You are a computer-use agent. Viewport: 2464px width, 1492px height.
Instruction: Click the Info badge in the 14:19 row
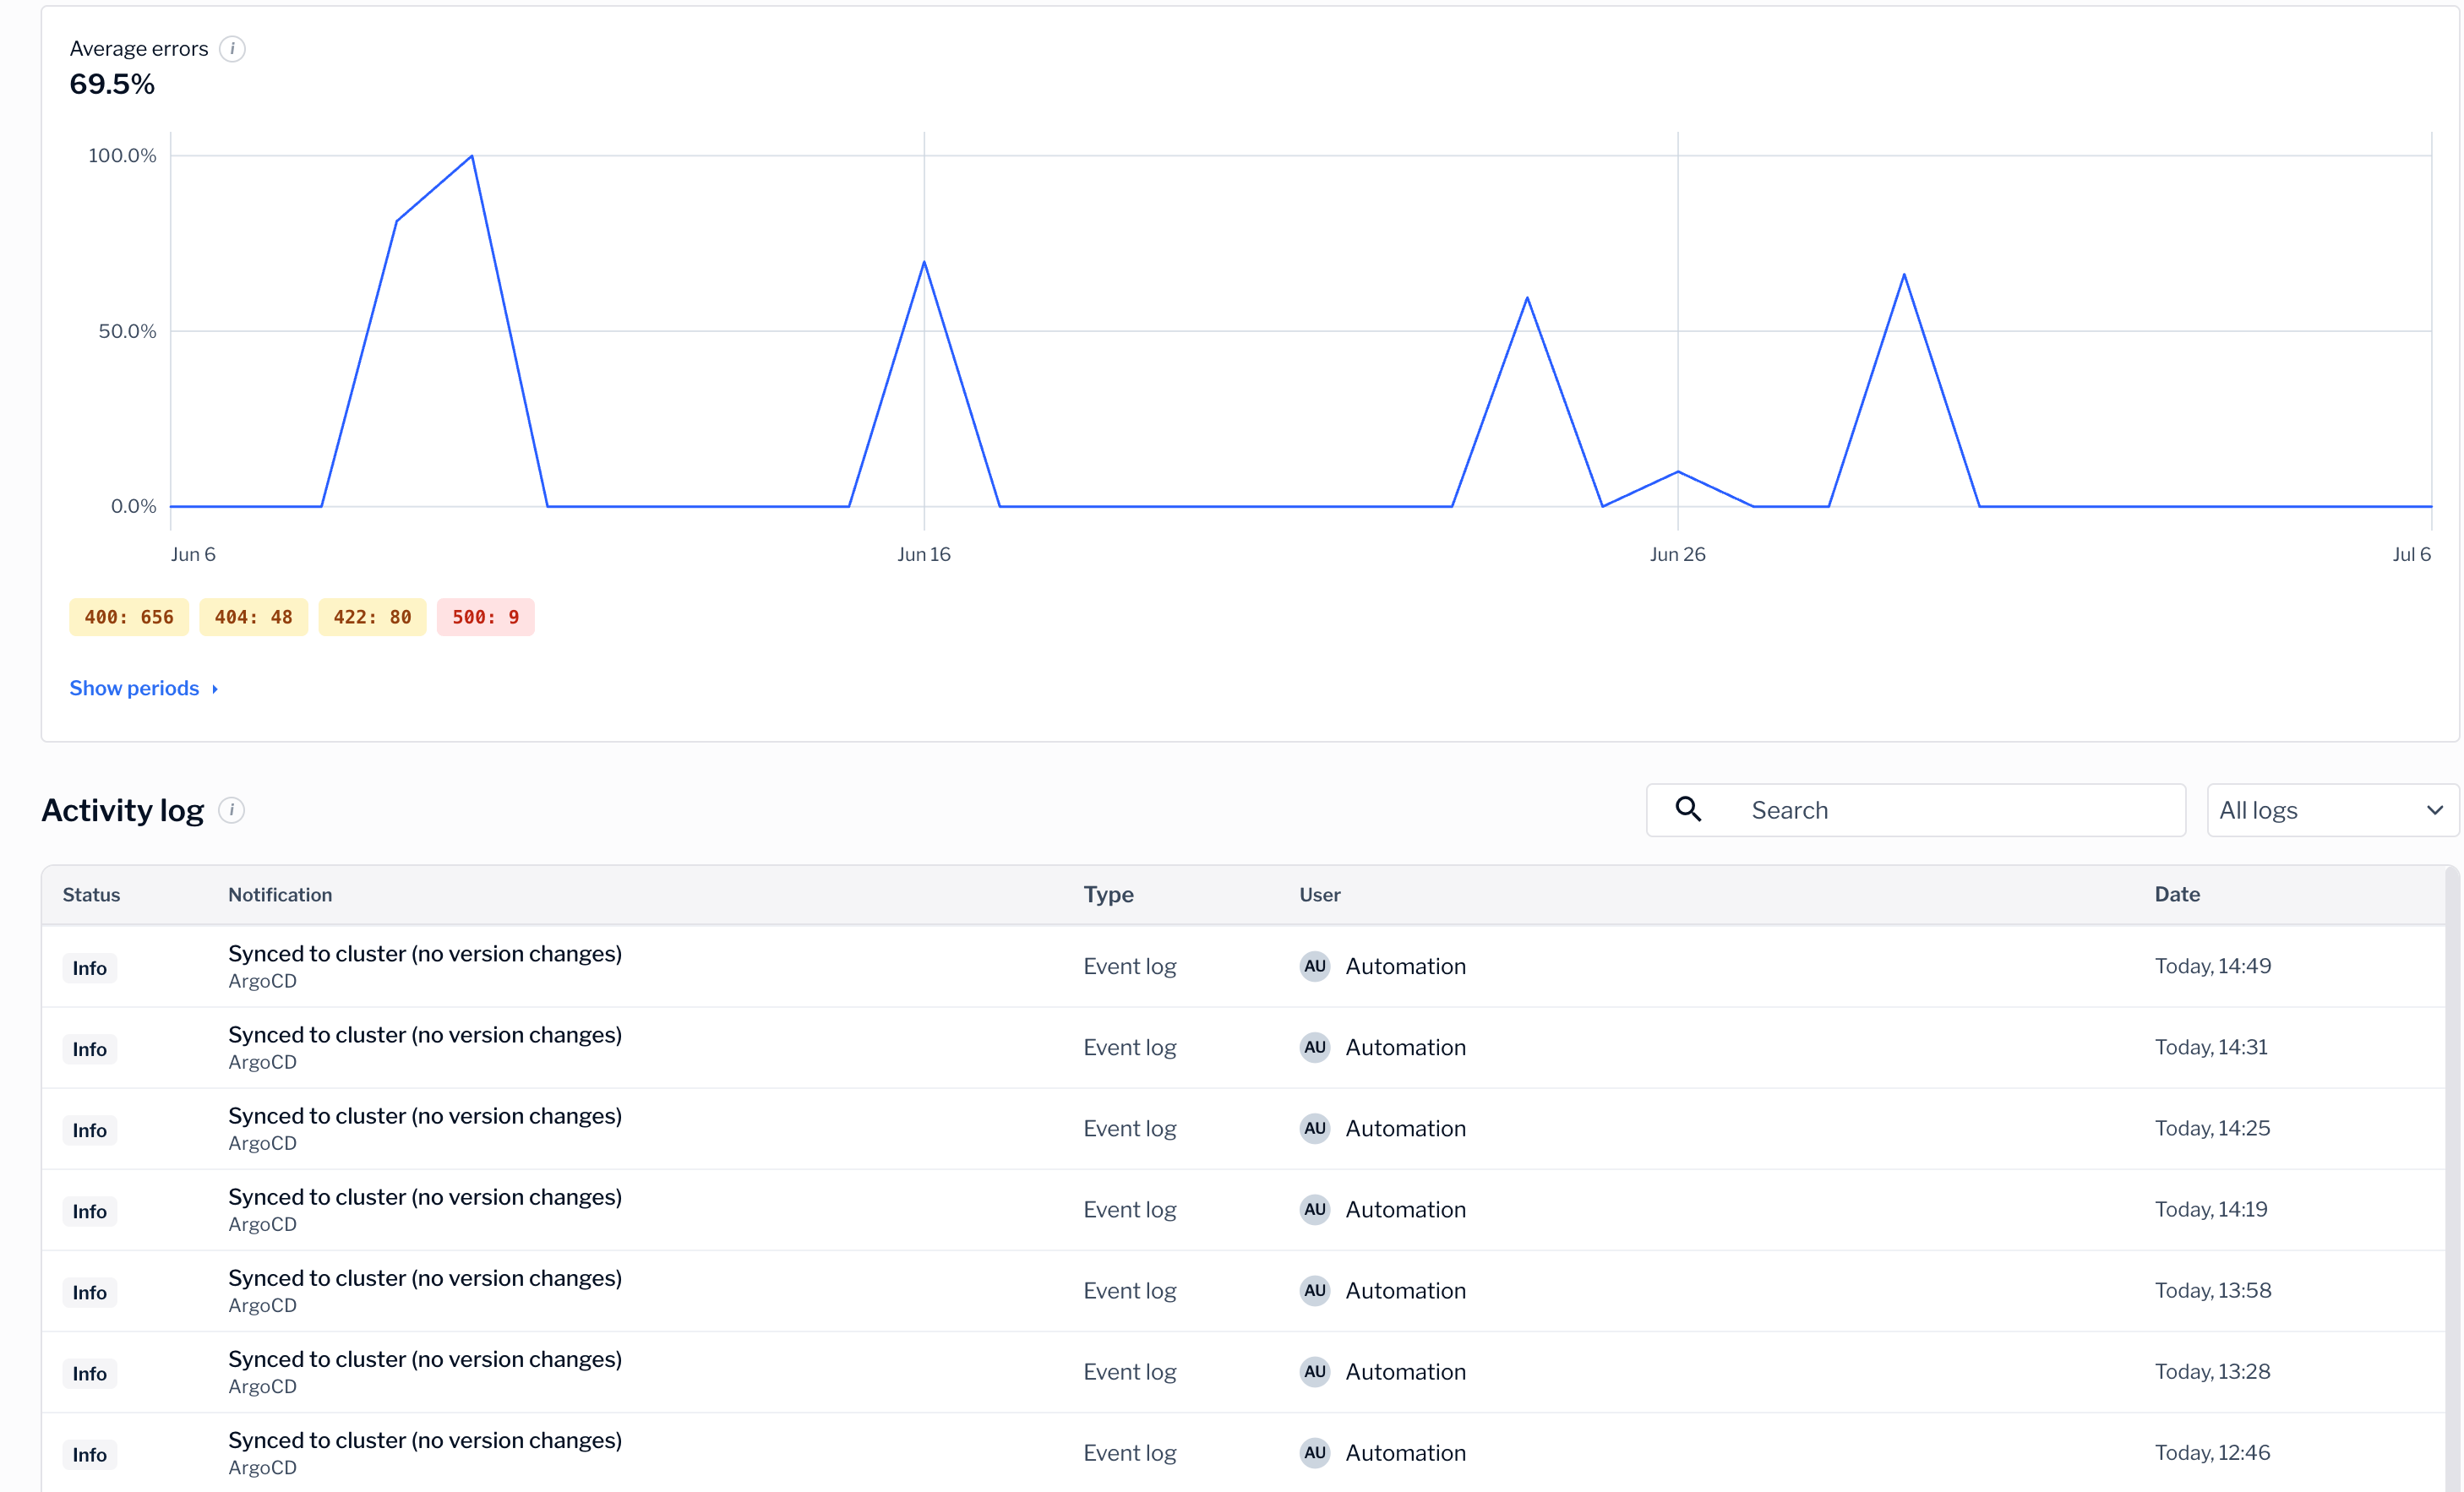89,1211
